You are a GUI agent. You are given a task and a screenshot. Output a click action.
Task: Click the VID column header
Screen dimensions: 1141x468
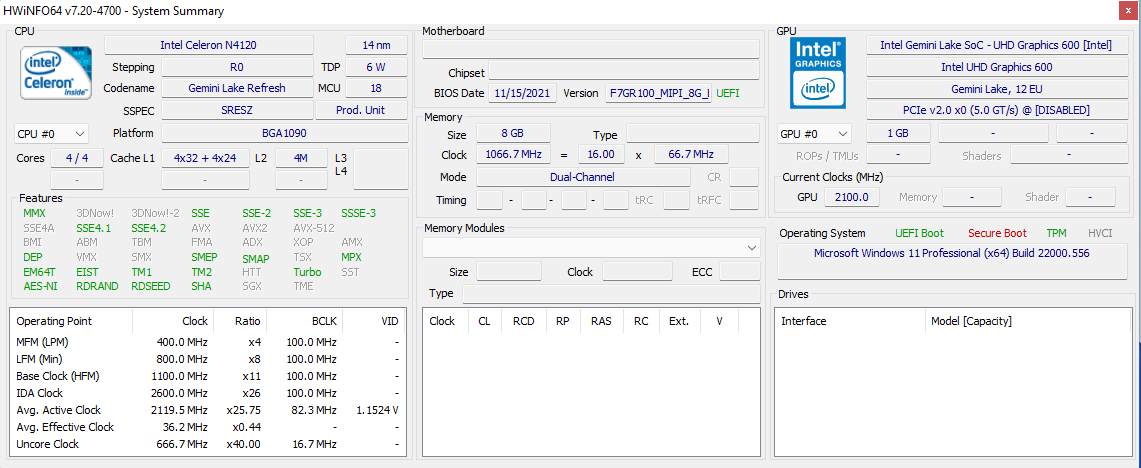(x=374, y=321)
